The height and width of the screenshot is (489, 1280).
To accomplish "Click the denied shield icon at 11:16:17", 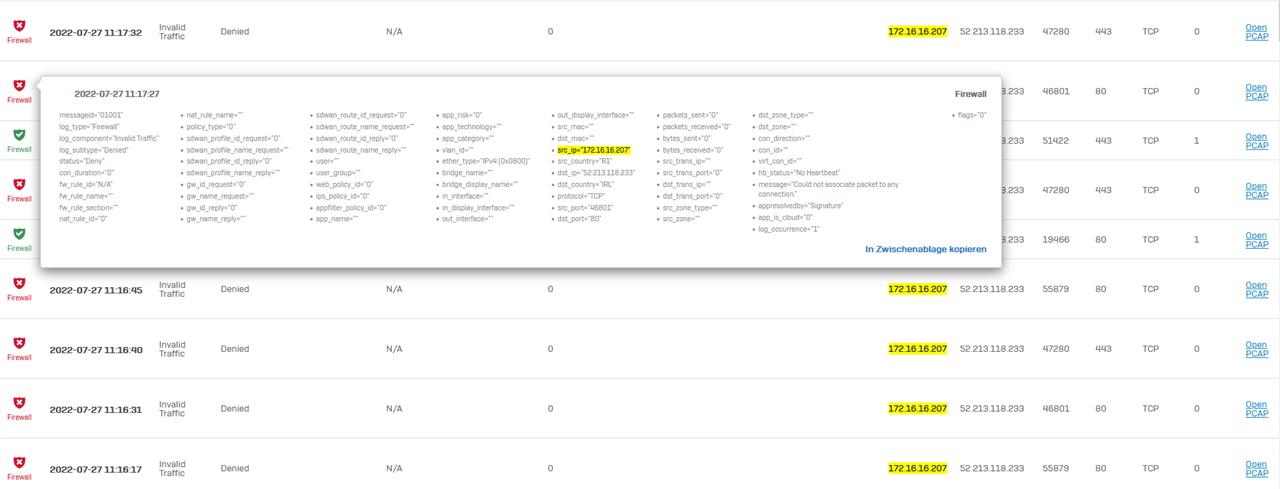I will [x=19, y=463].
